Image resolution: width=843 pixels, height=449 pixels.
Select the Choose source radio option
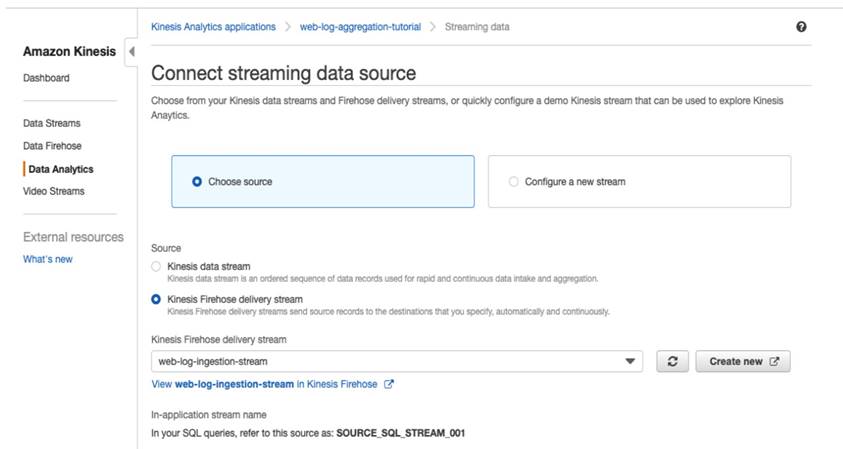pyautogui.click(x=197, y=182)
